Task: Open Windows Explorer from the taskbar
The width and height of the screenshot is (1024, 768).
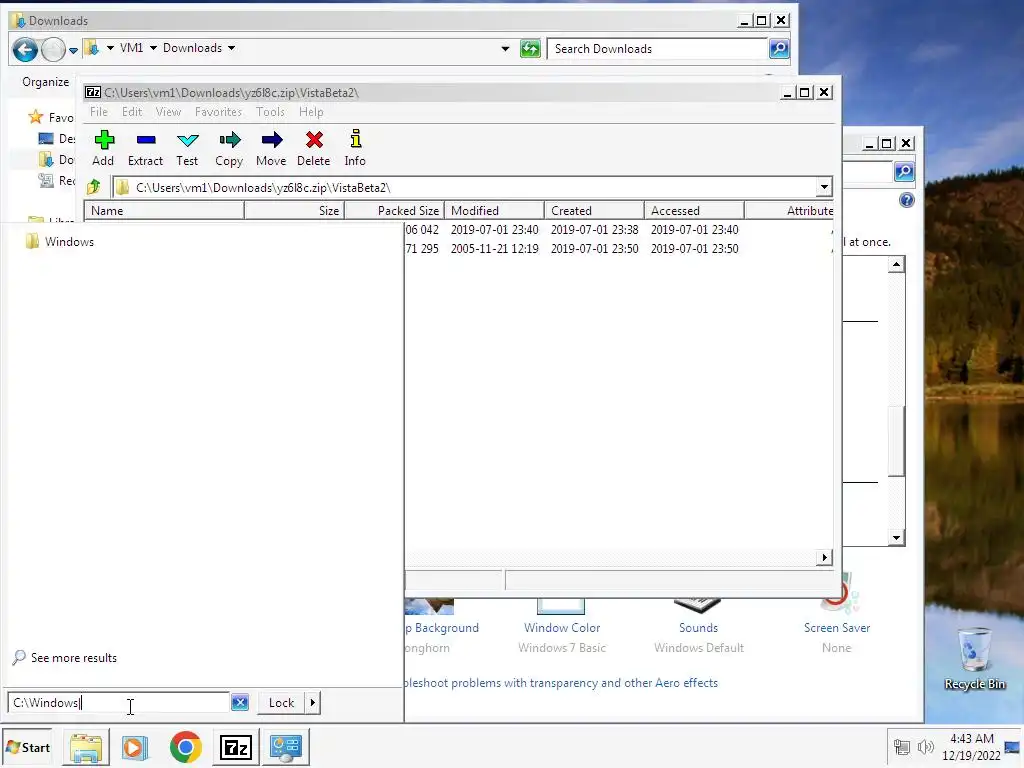Action: point(86,747)
